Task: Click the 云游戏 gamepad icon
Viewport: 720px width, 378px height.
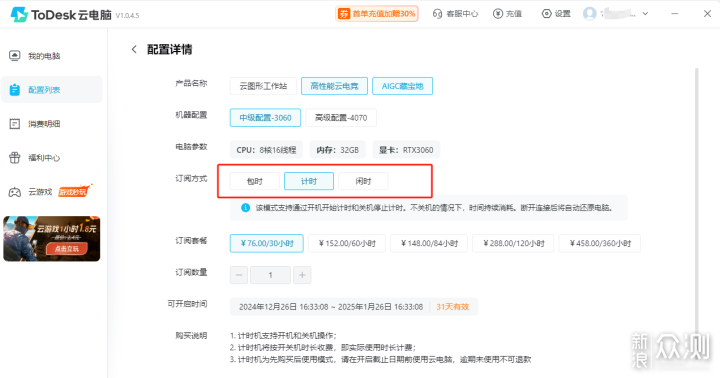Action: pos(15,192)
